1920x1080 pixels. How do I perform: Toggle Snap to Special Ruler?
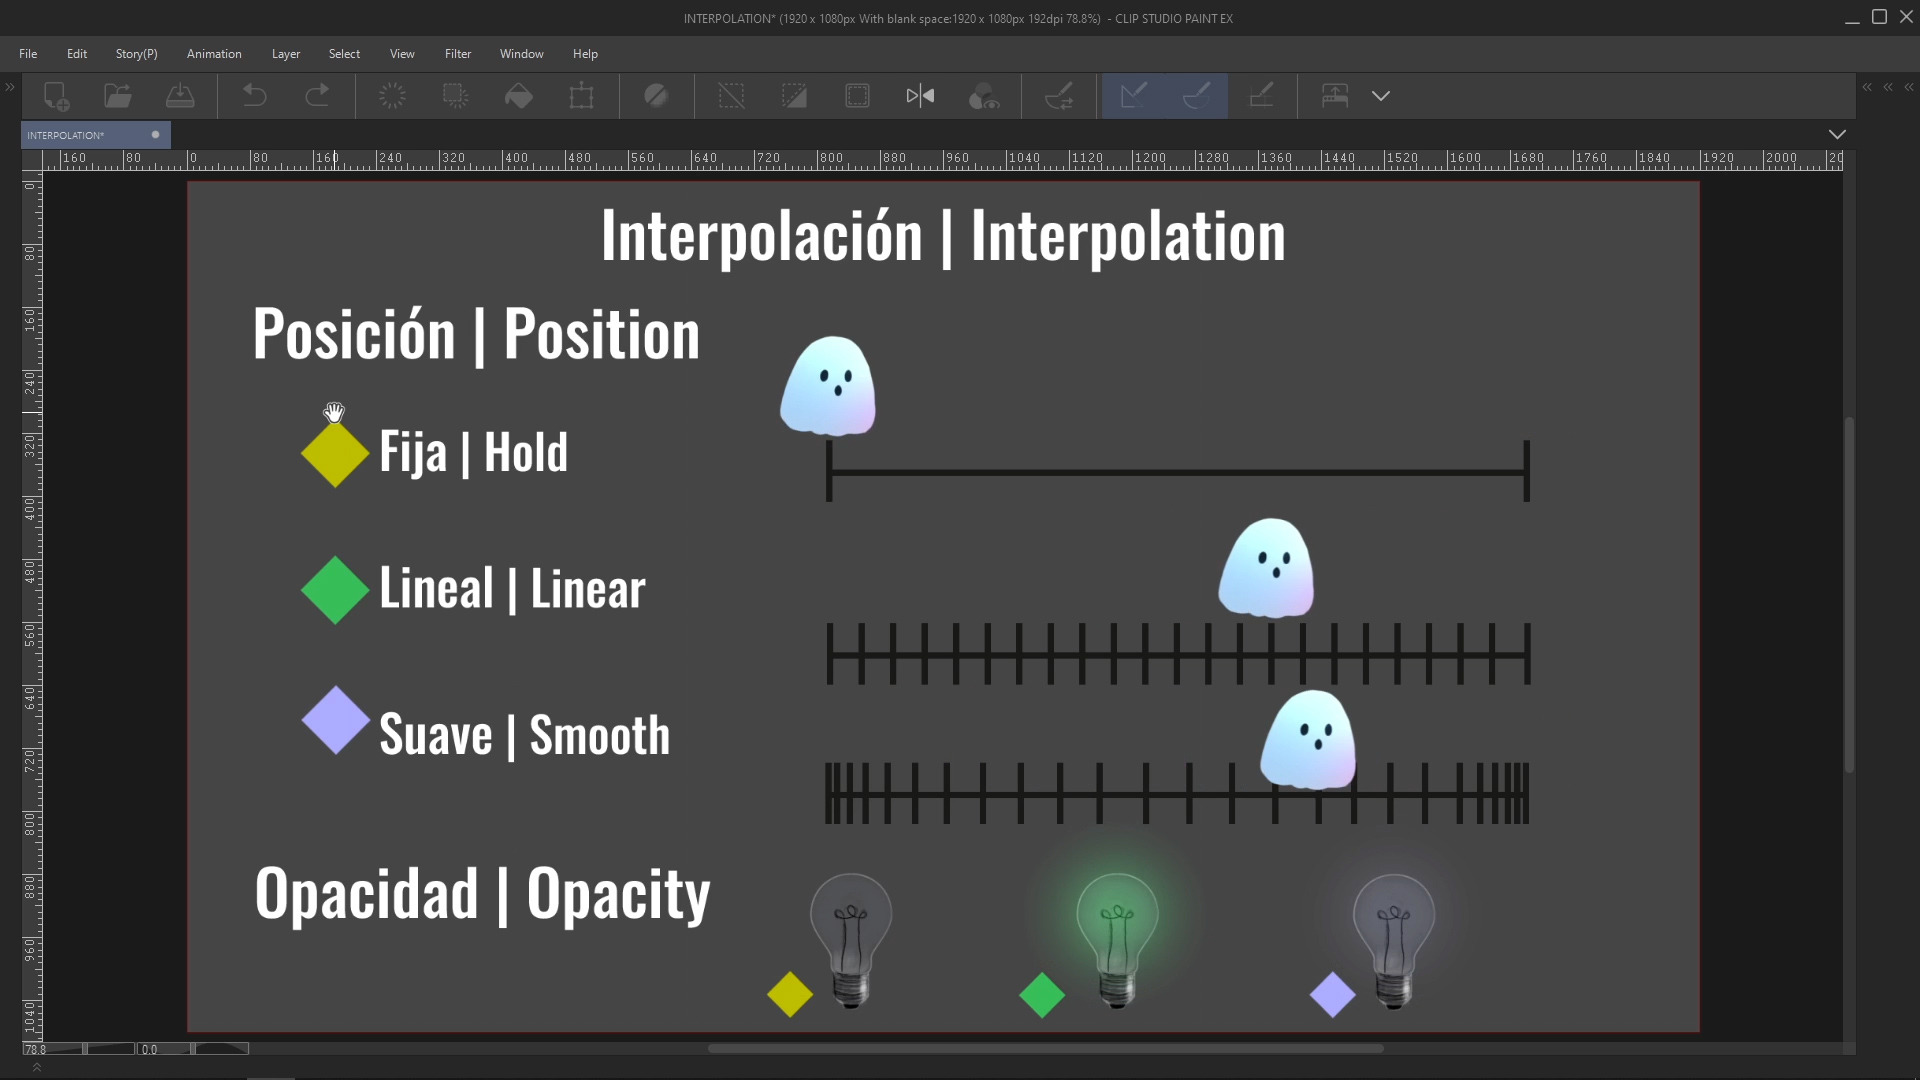(1197, 96)
